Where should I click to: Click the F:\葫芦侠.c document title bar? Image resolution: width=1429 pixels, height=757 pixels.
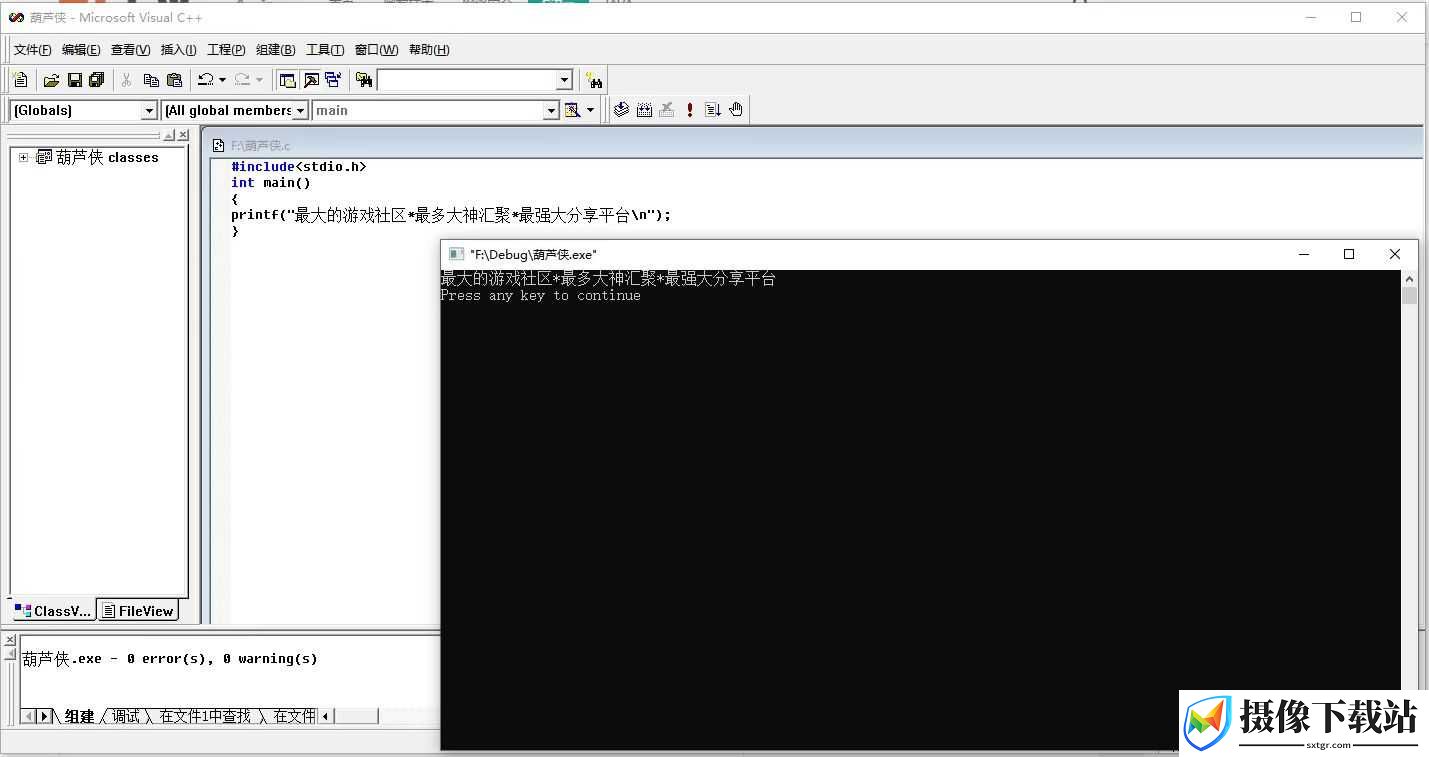tap(815, 145)
